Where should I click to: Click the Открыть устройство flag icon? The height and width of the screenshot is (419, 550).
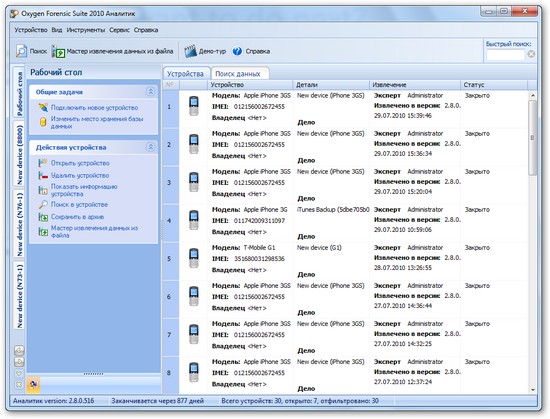pyautogui.click(x=43, y=163)
